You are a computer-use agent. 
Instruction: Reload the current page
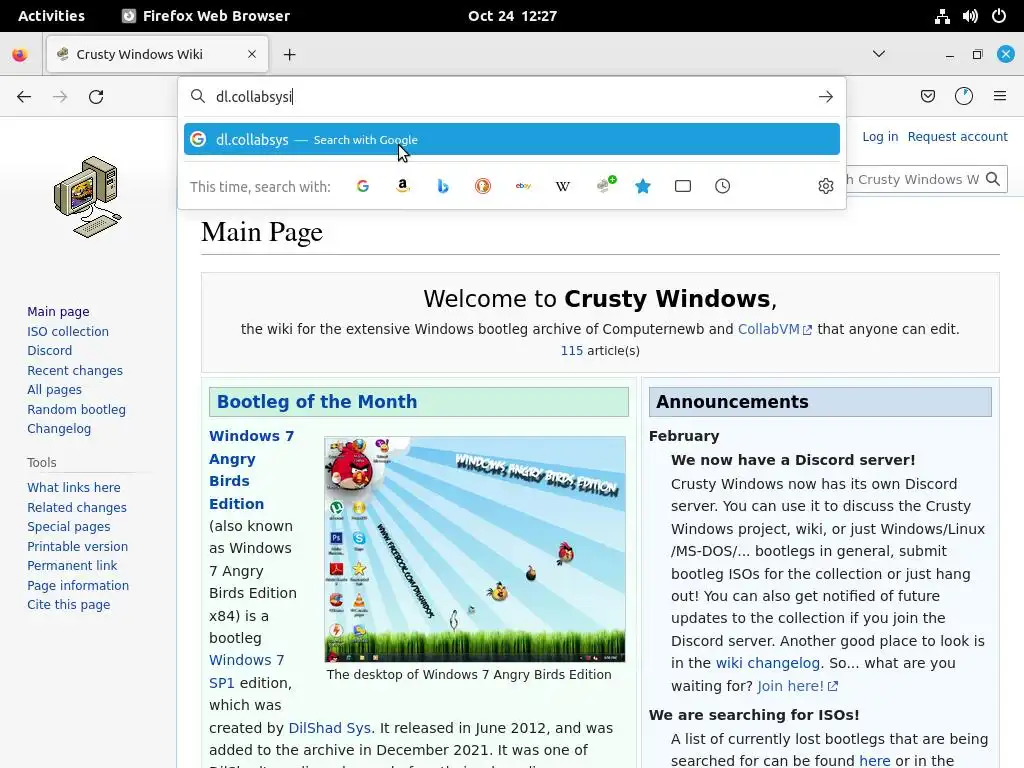pos(96,97)
